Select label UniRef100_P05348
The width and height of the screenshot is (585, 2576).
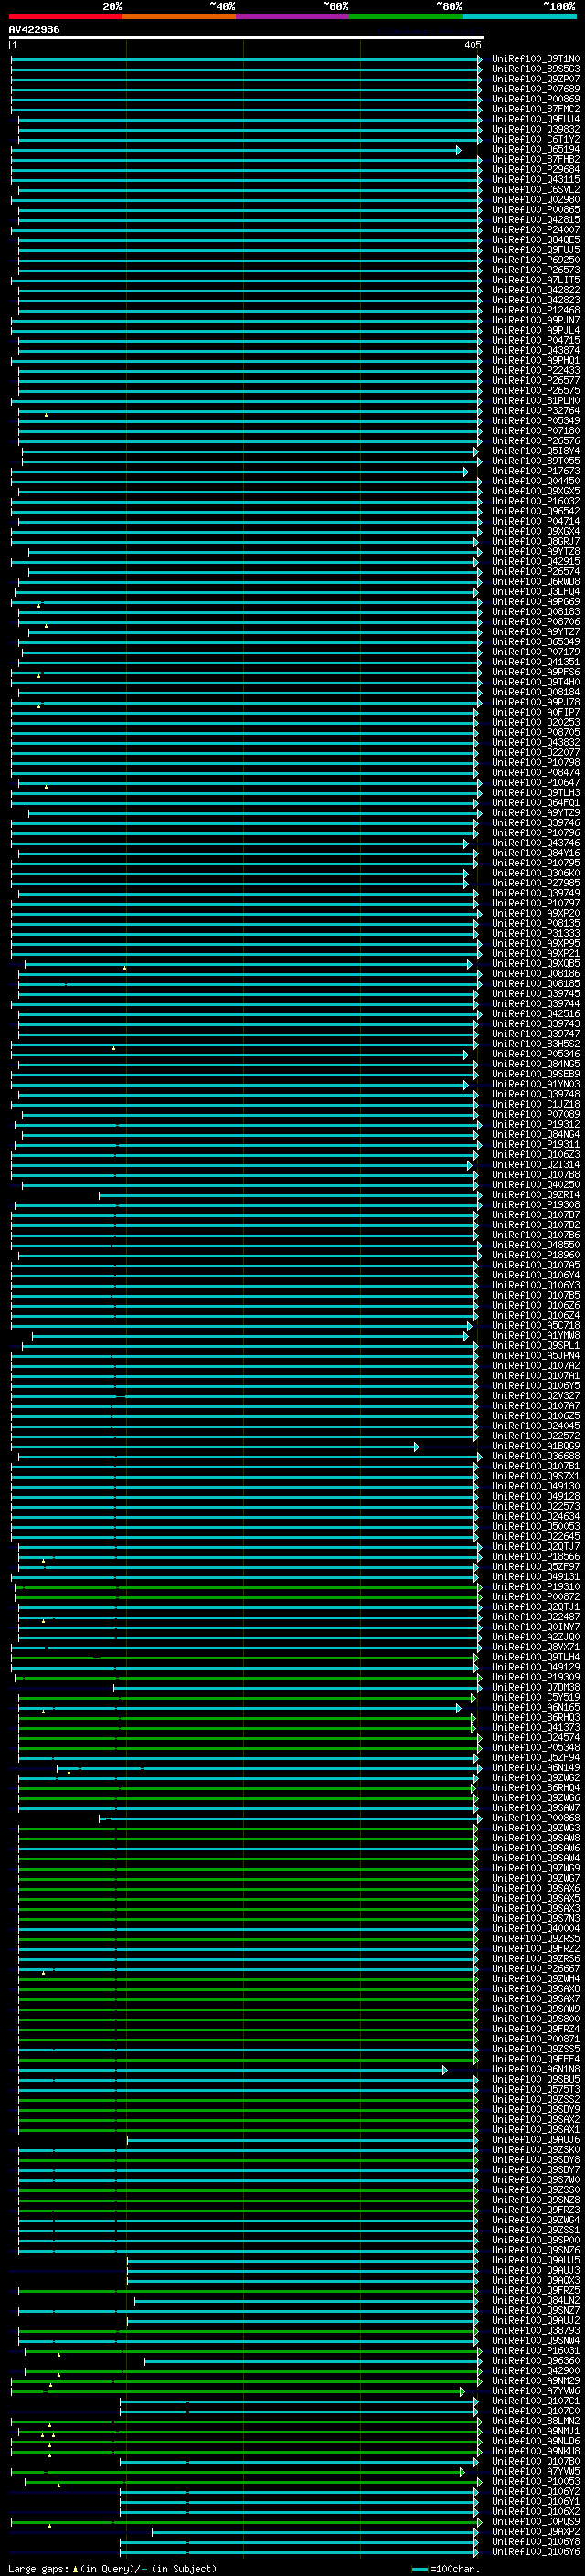click(535, 1748)
